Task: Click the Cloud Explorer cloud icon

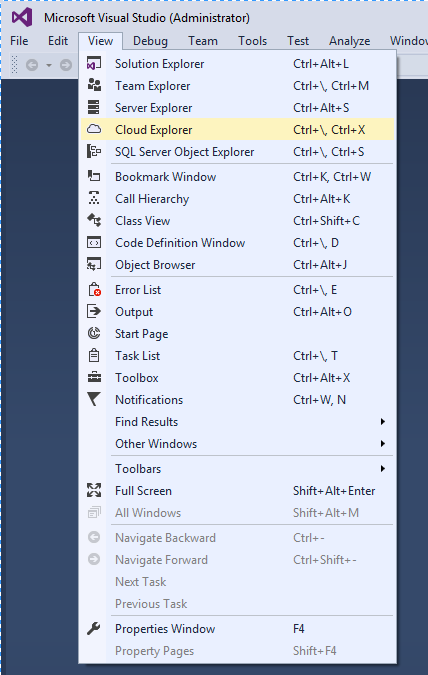Action: pos(94,129)
